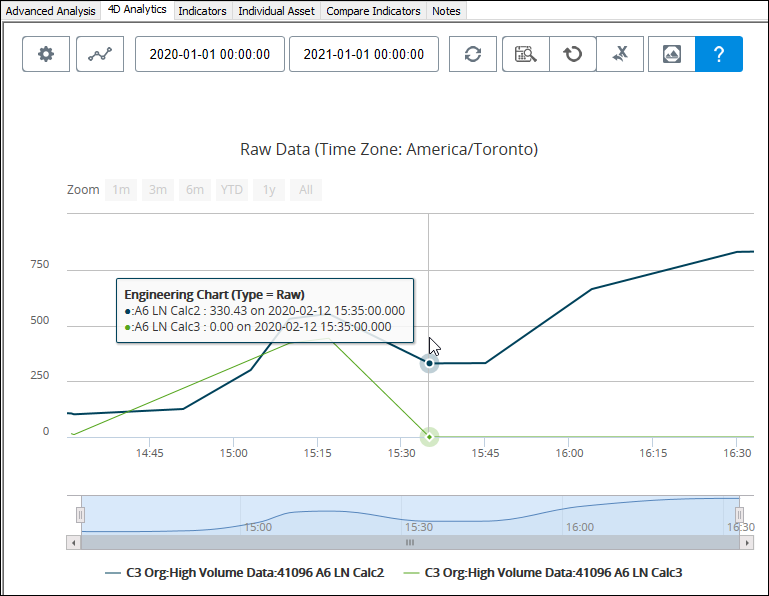Viewport: 769px width, 596px height.
Task: Click the Calc2 data point at 15:35
Action: [x=429, y=363]
